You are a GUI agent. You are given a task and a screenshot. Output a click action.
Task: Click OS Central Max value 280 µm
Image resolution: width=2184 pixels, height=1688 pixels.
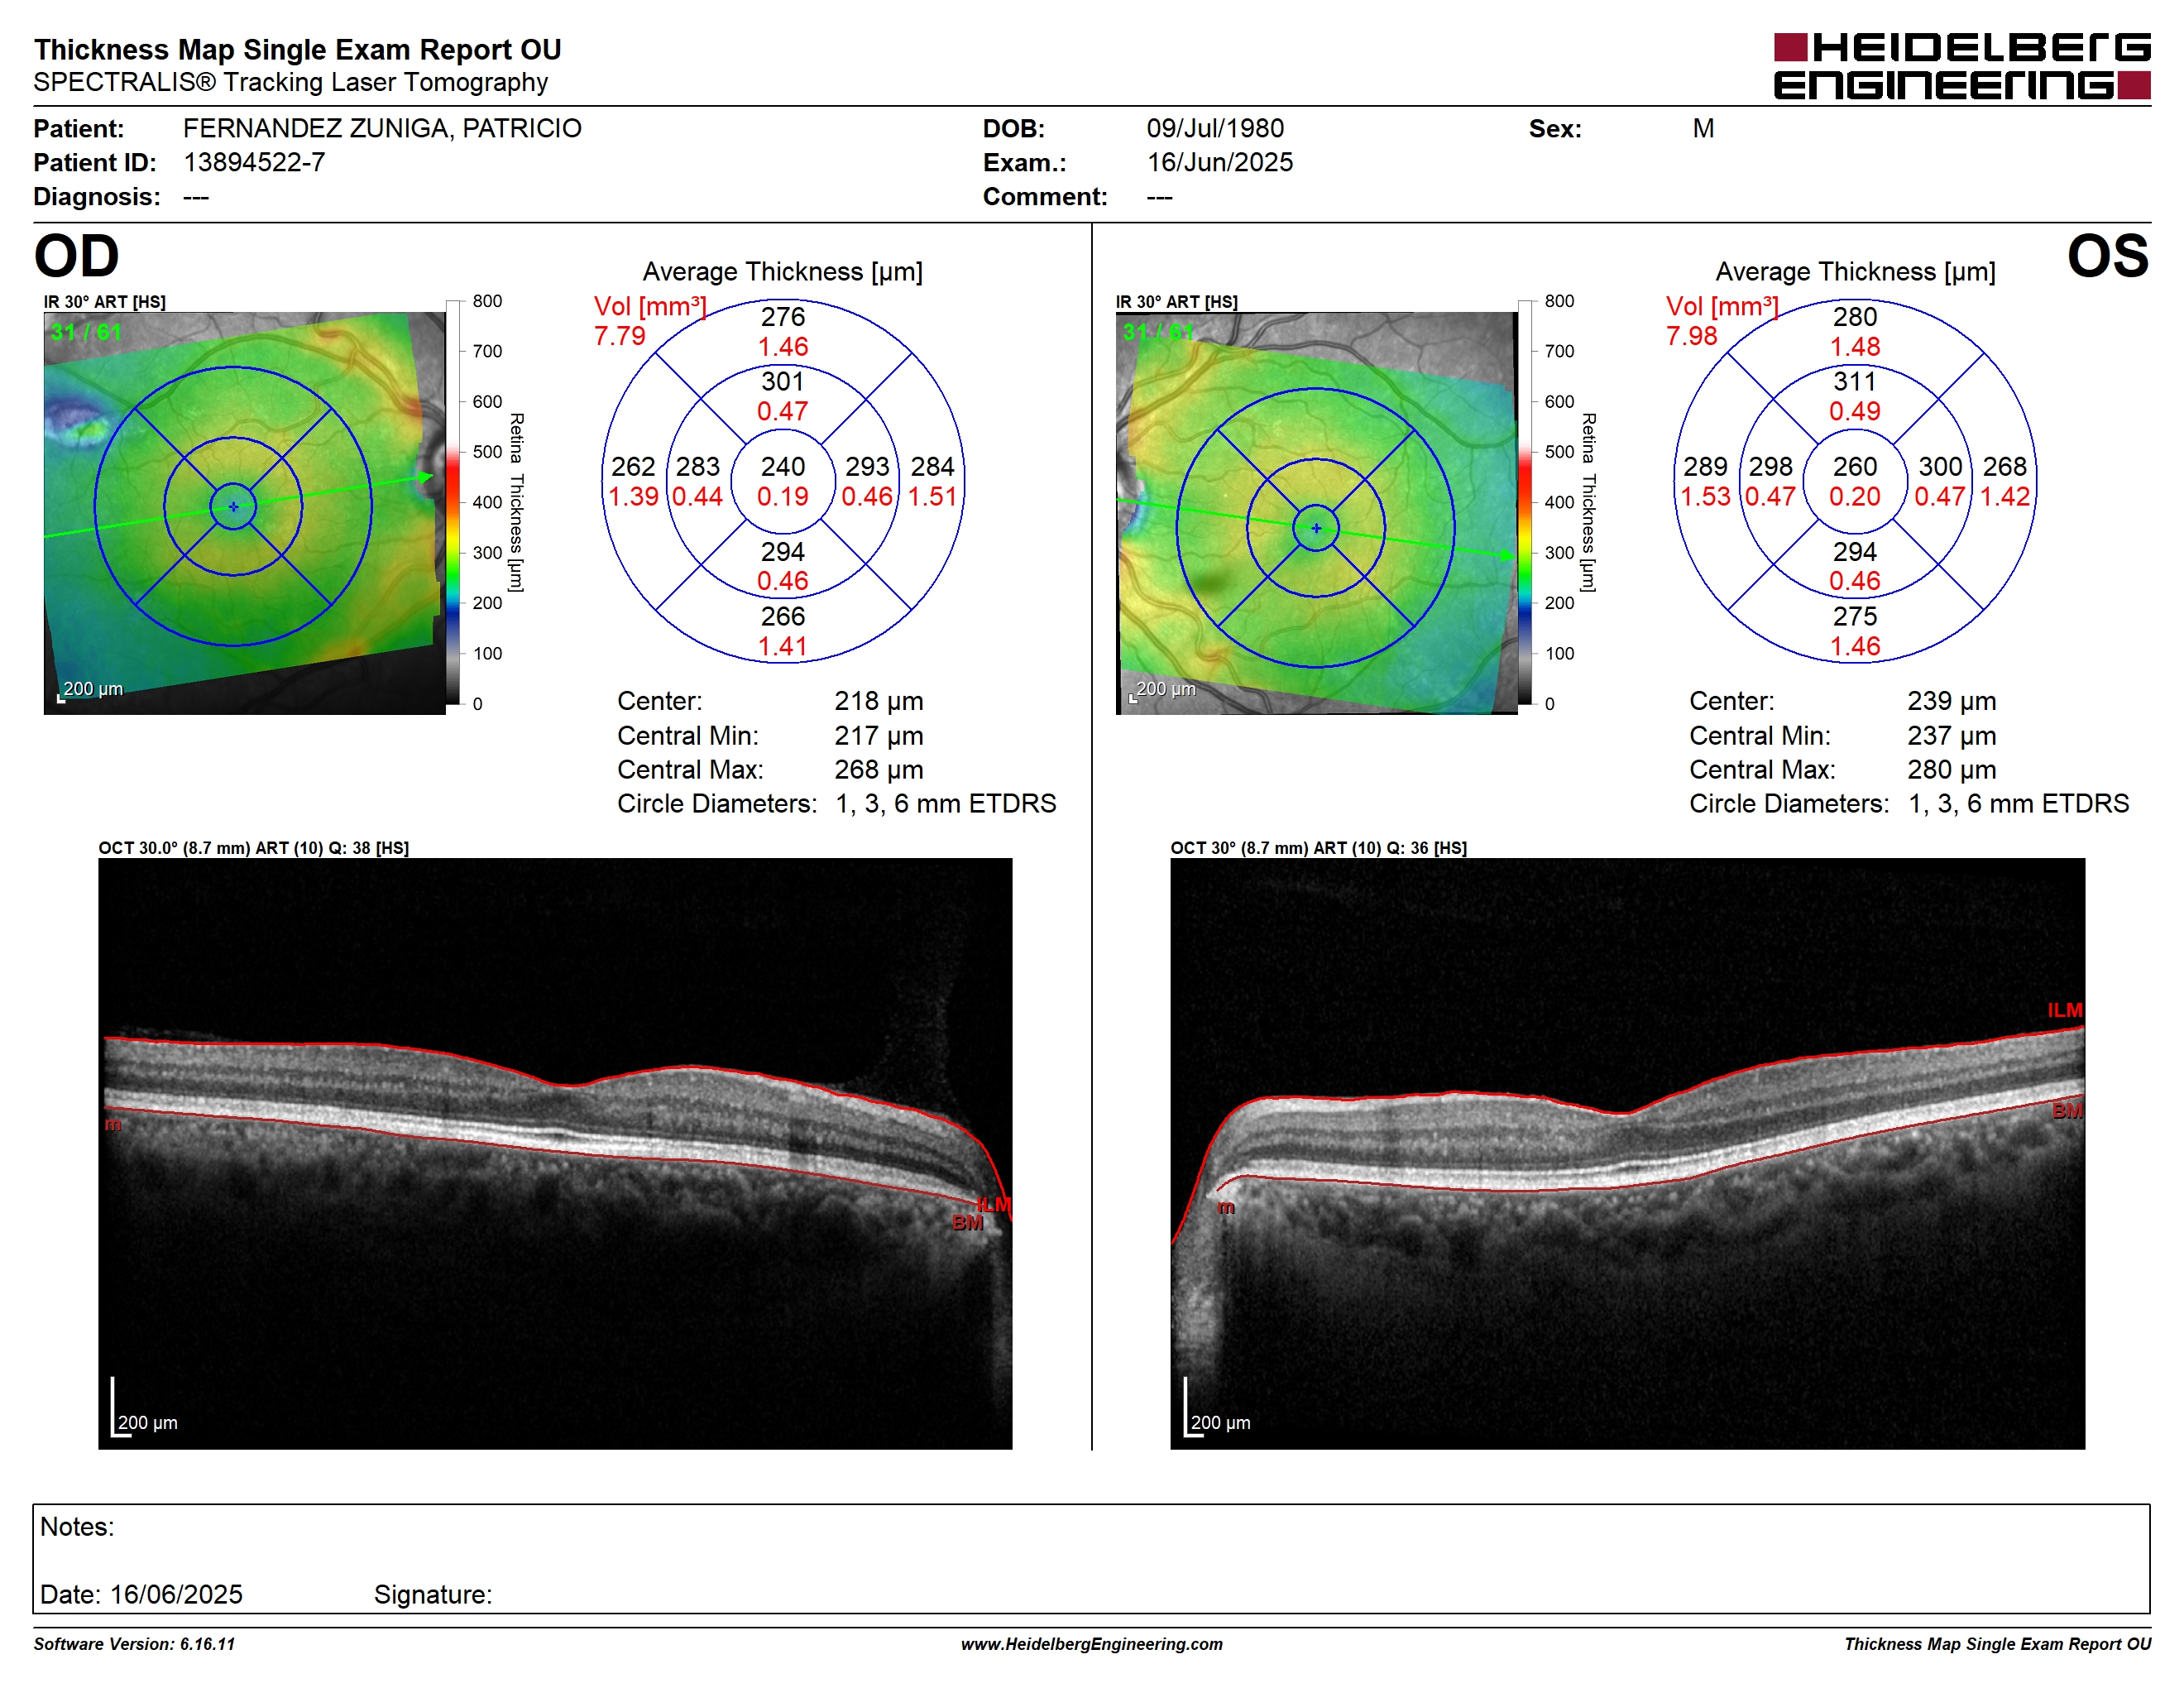click(x=1951, y=770)
